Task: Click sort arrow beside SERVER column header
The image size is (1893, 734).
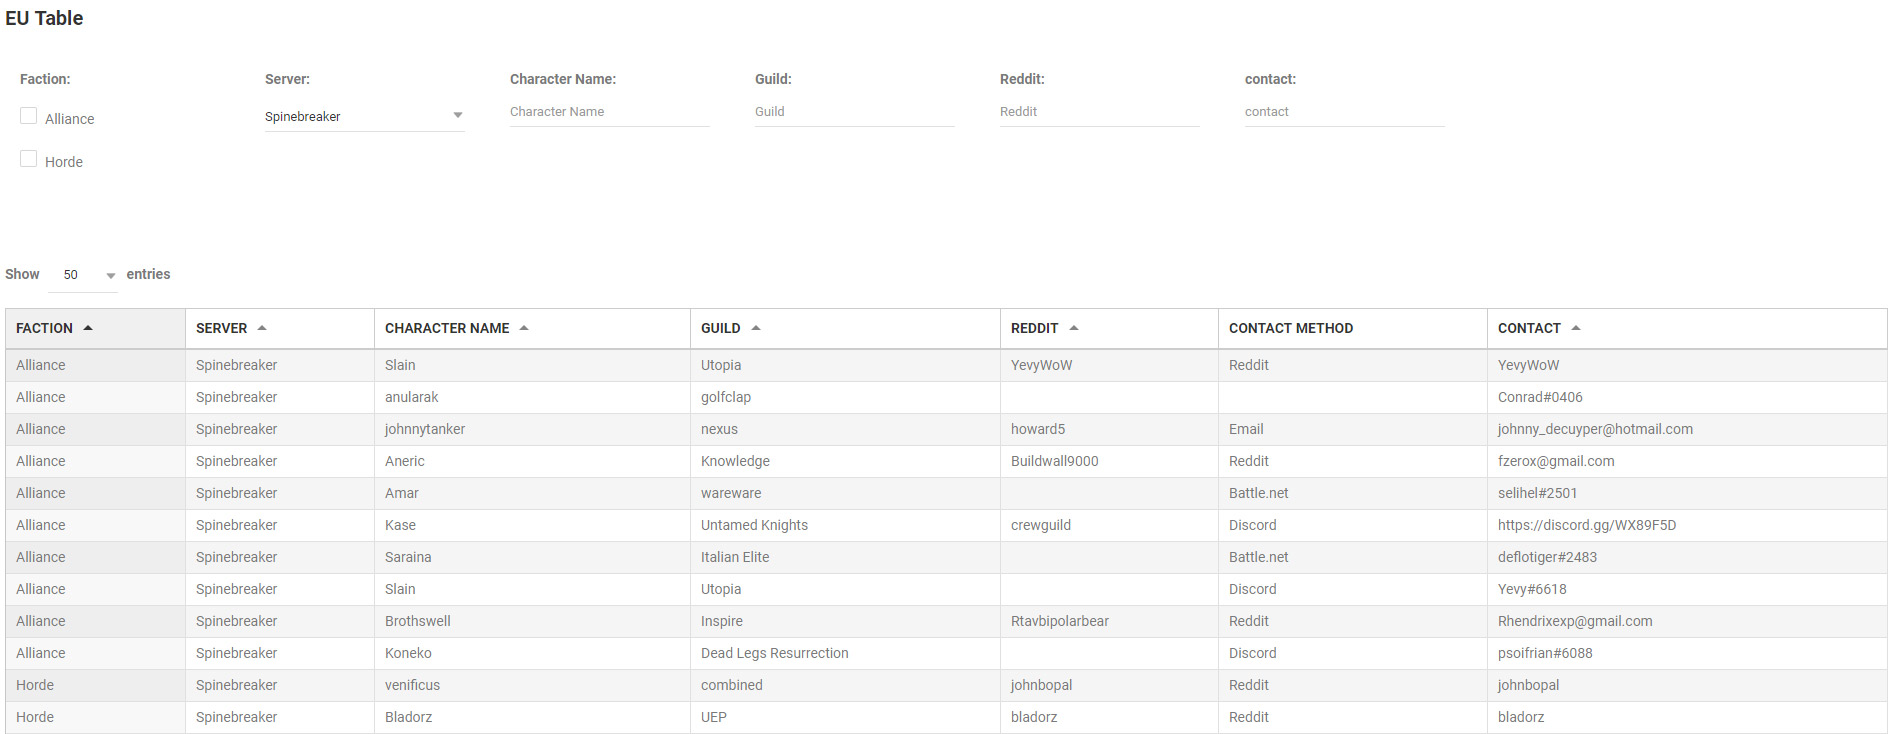Action: pos(262,328)
